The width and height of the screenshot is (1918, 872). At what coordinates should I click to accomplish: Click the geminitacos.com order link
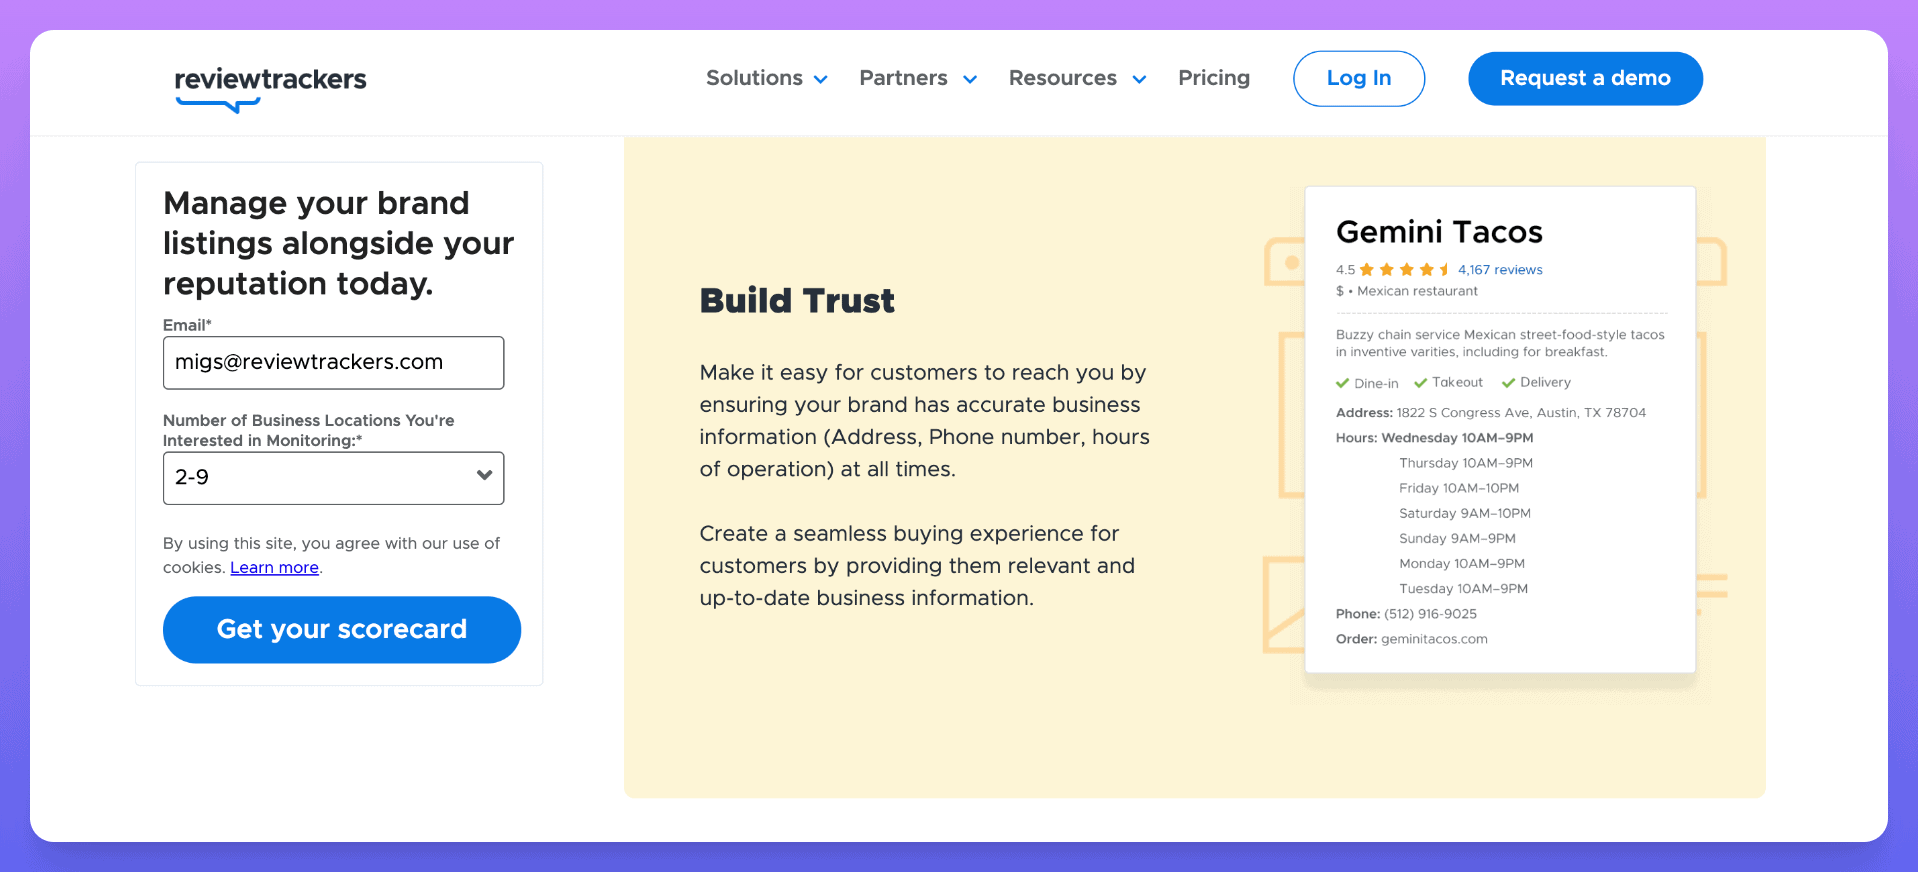pos(1434,639)
